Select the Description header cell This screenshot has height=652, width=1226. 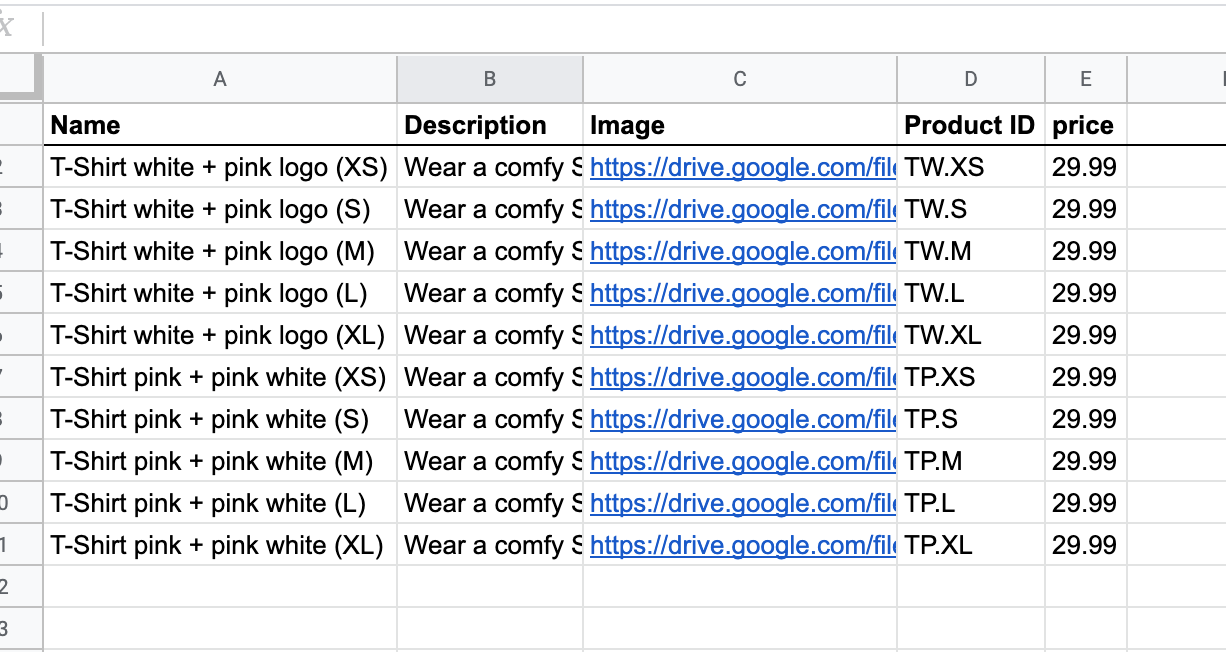[x=490, y=125]
